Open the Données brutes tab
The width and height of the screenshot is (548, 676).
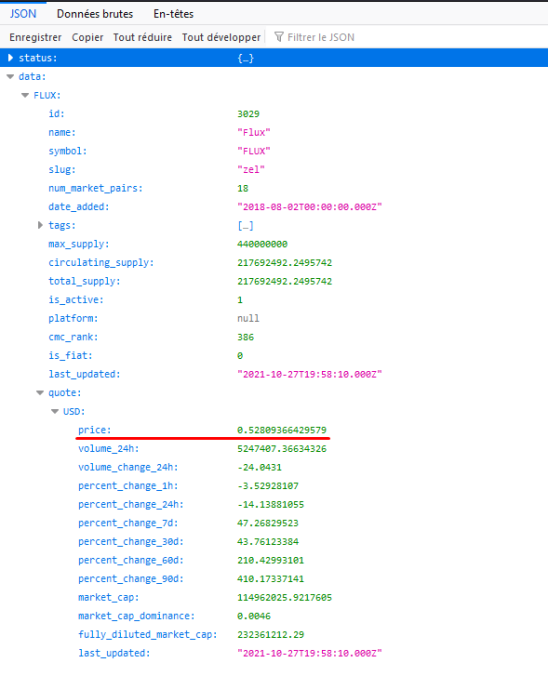[95, 14]
